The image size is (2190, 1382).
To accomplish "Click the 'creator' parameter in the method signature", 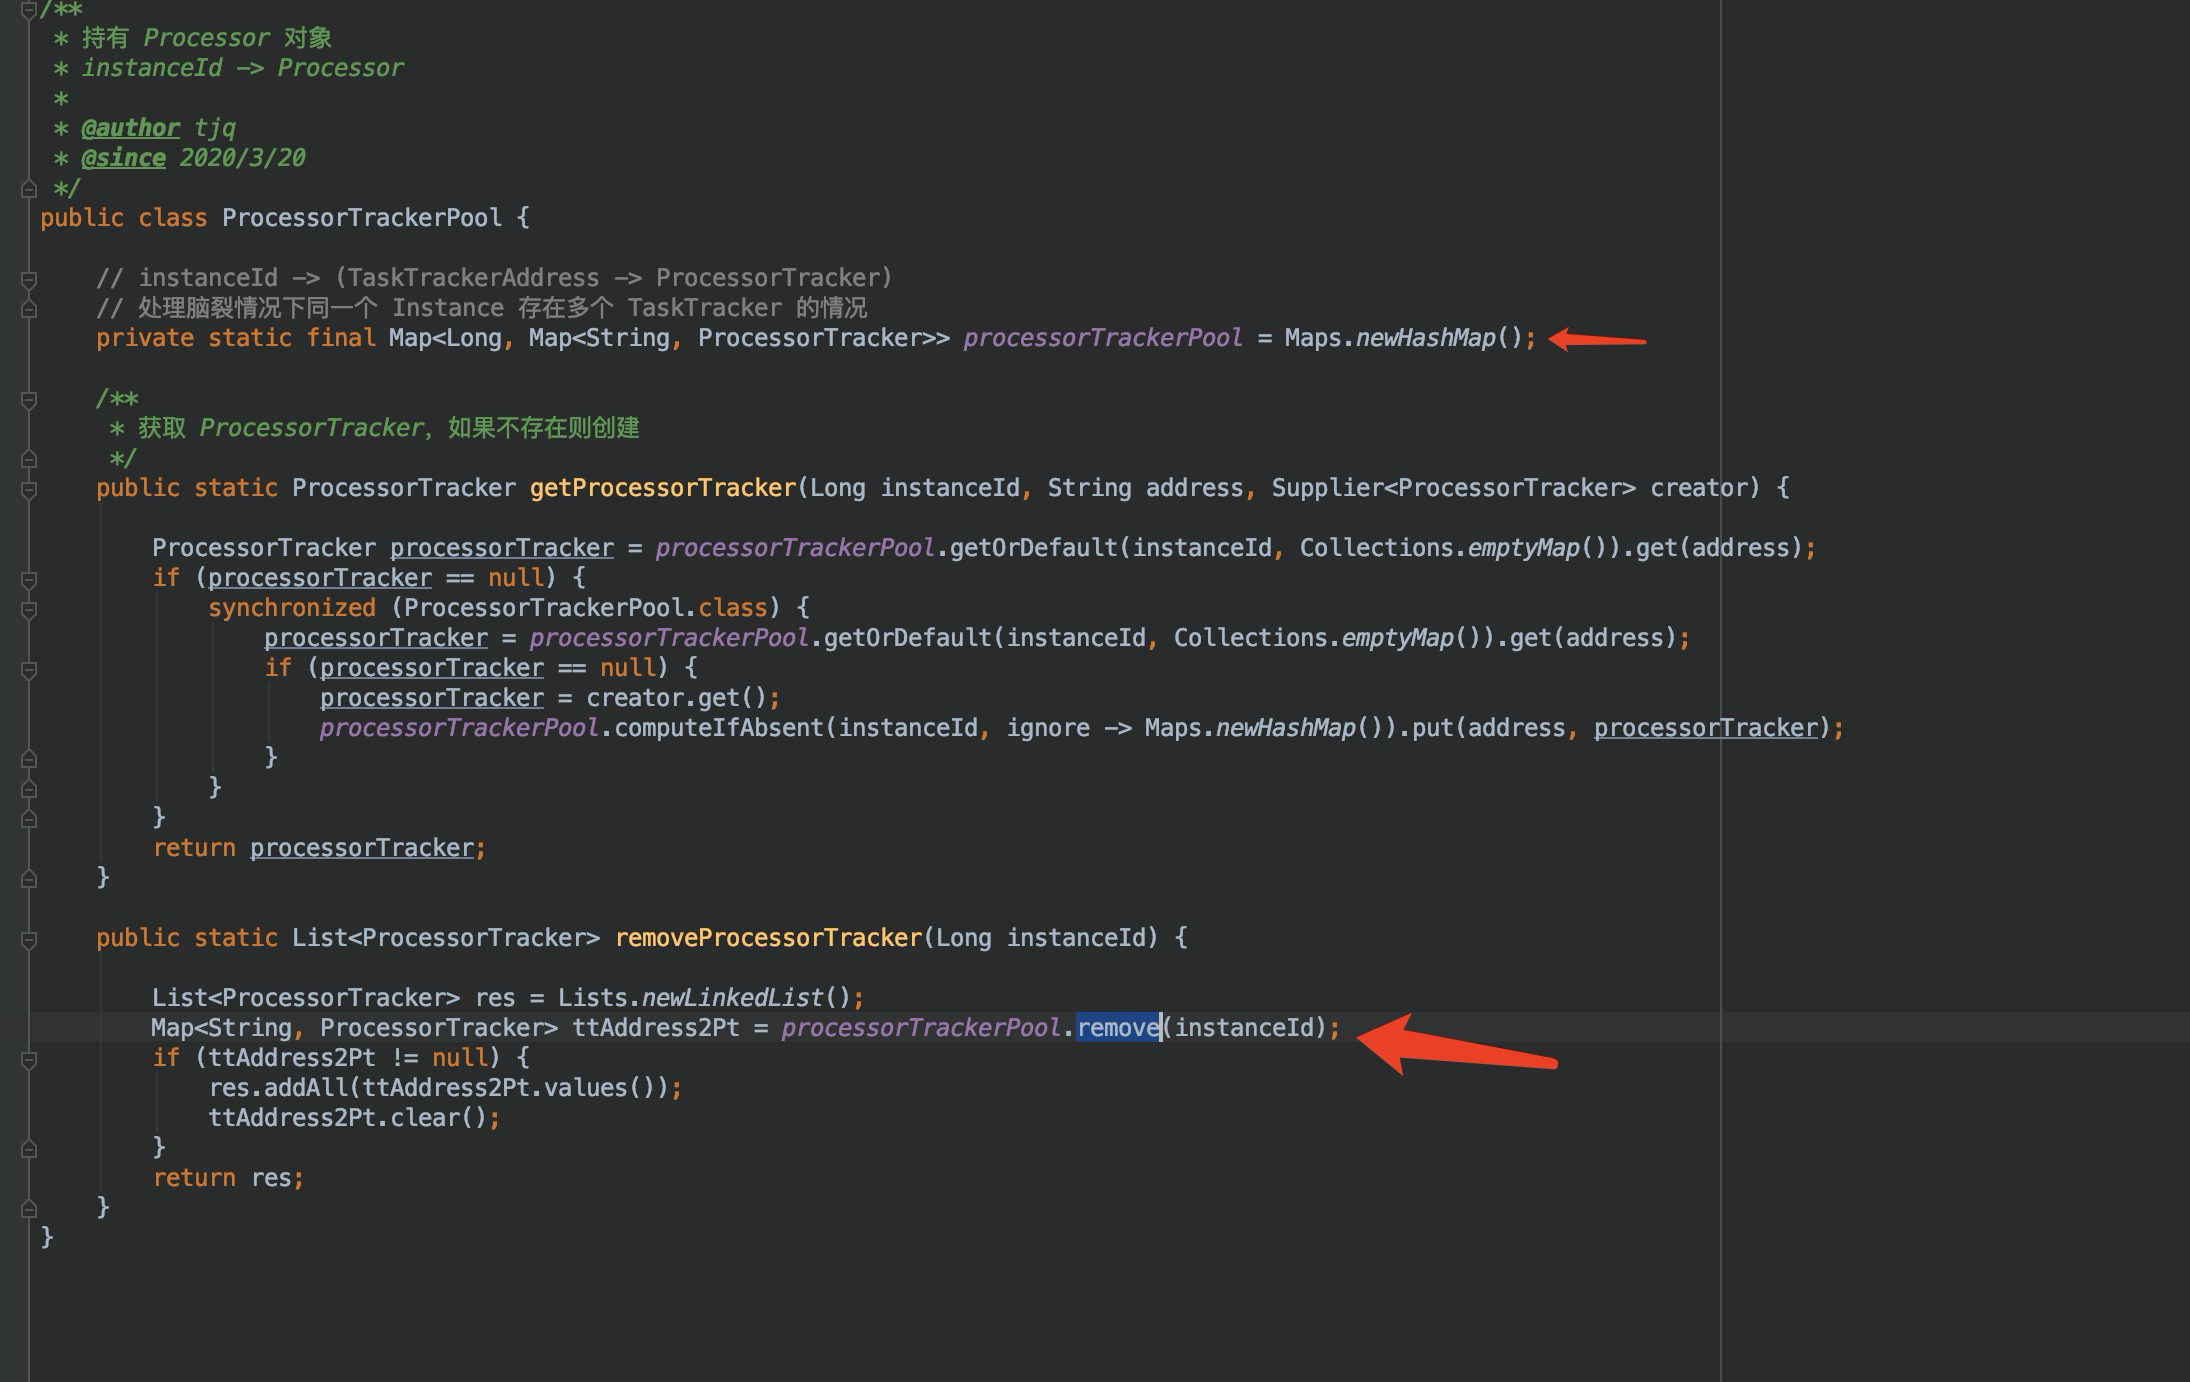I will coord(1698,488).
